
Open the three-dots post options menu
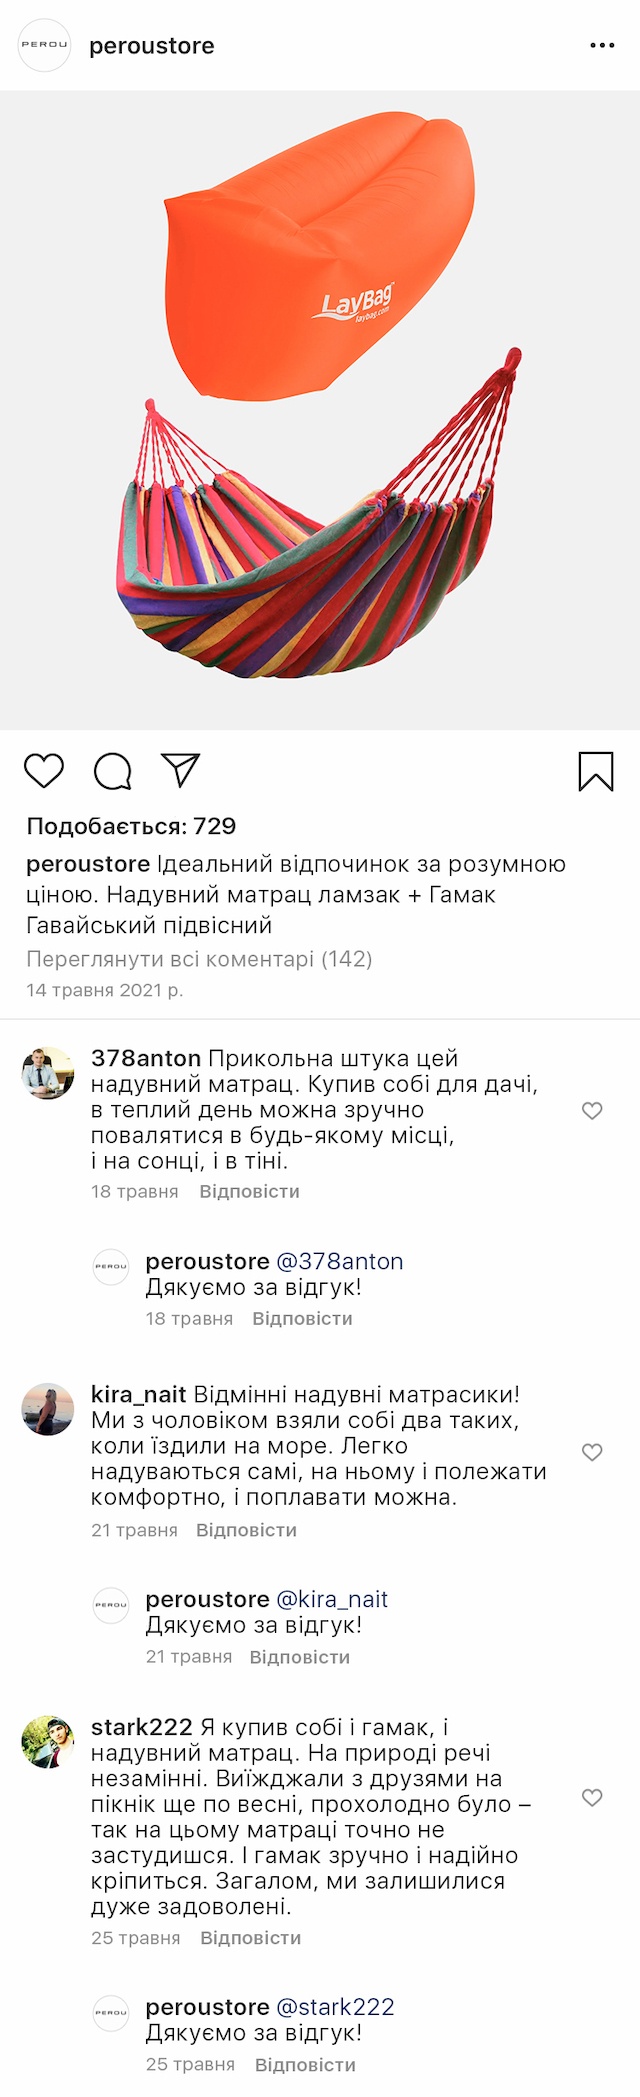[x=602, y=46]
